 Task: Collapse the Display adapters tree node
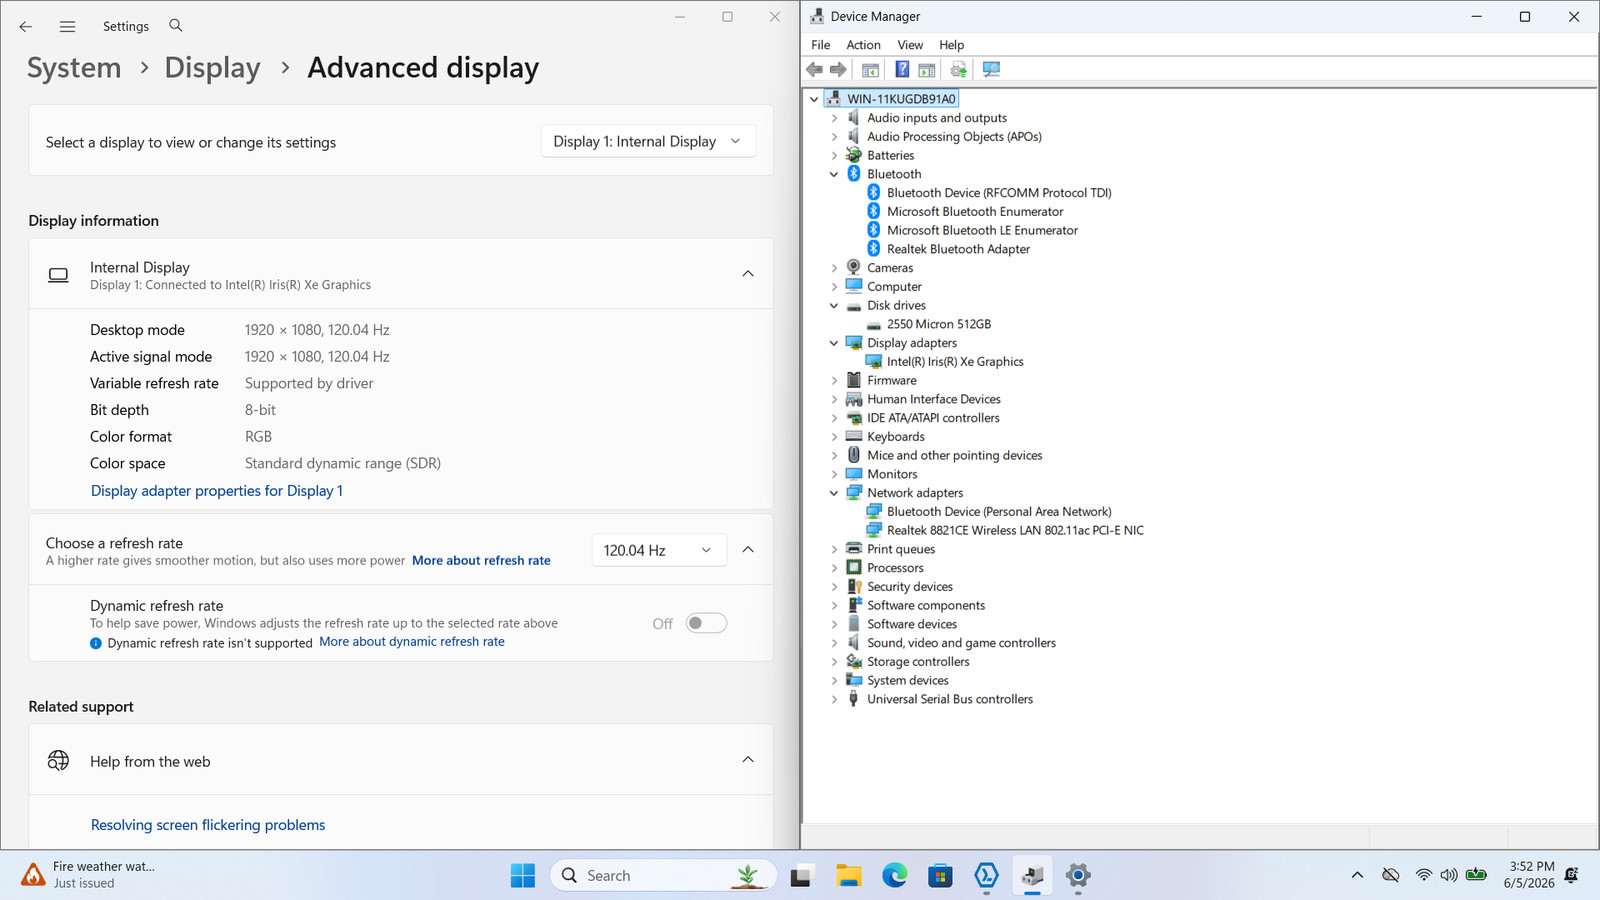coord(834,343)
